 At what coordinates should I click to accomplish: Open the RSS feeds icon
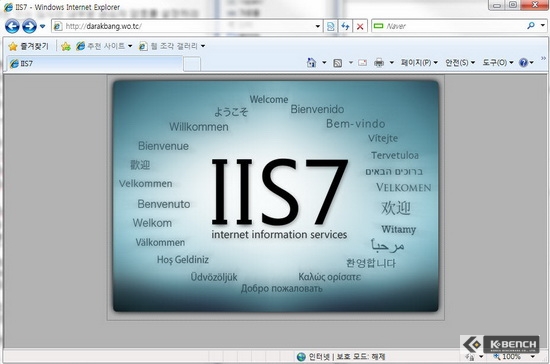(x=337, y=63)
